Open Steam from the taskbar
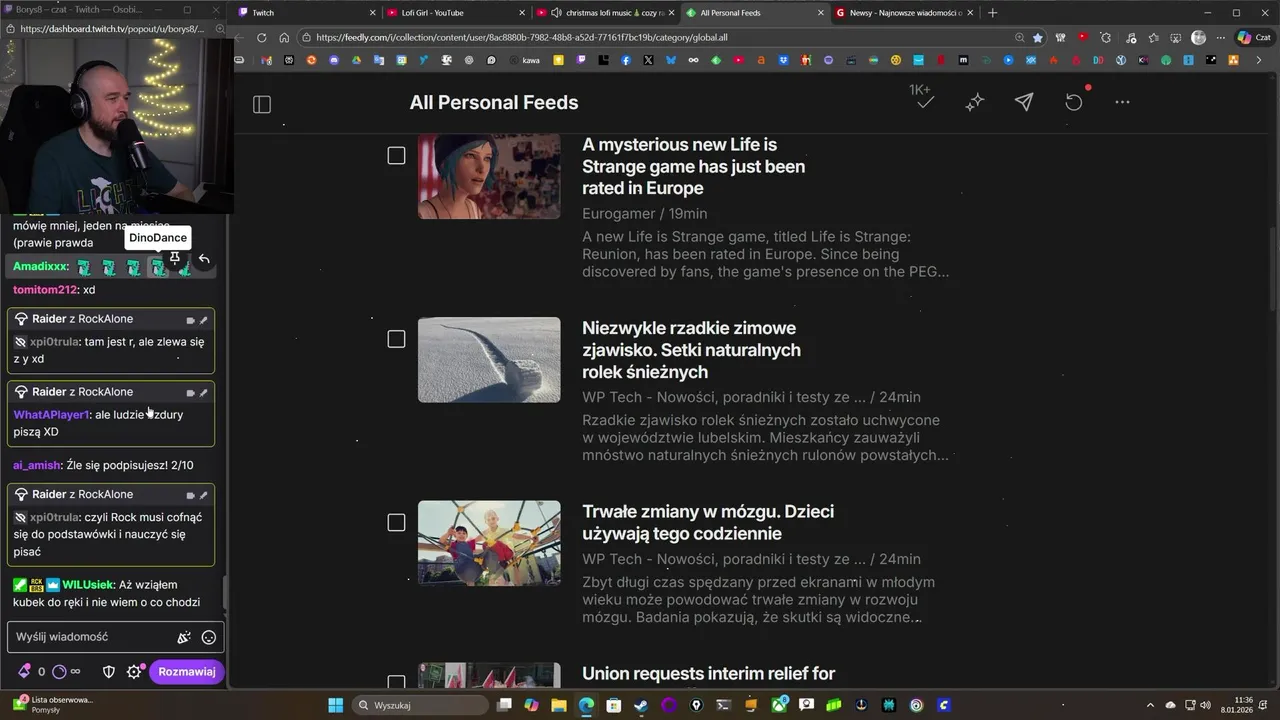Screen dimensions: 1280x720 click(641, 705)
